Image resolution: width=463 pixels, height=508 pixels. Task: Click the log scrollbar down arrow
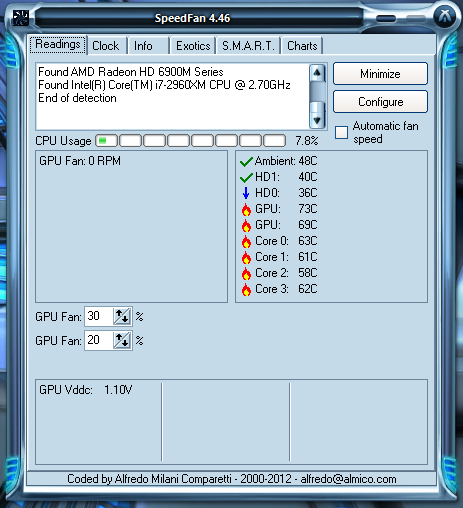coord(317,120)
